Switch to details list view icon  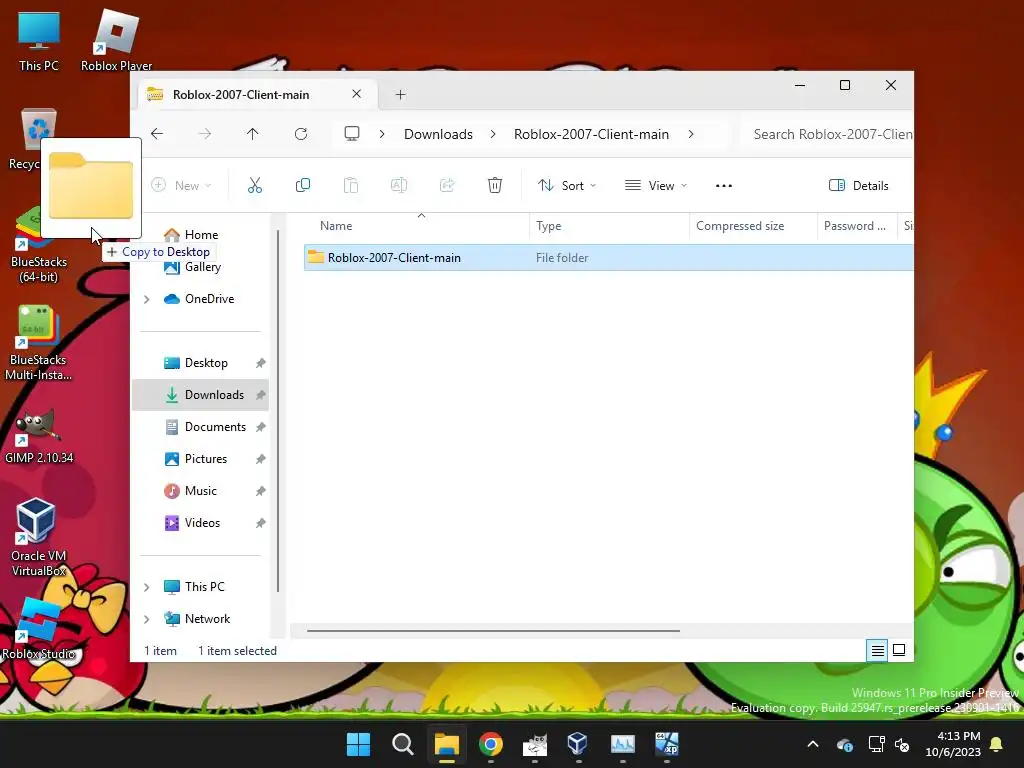(x=877, y=650)
